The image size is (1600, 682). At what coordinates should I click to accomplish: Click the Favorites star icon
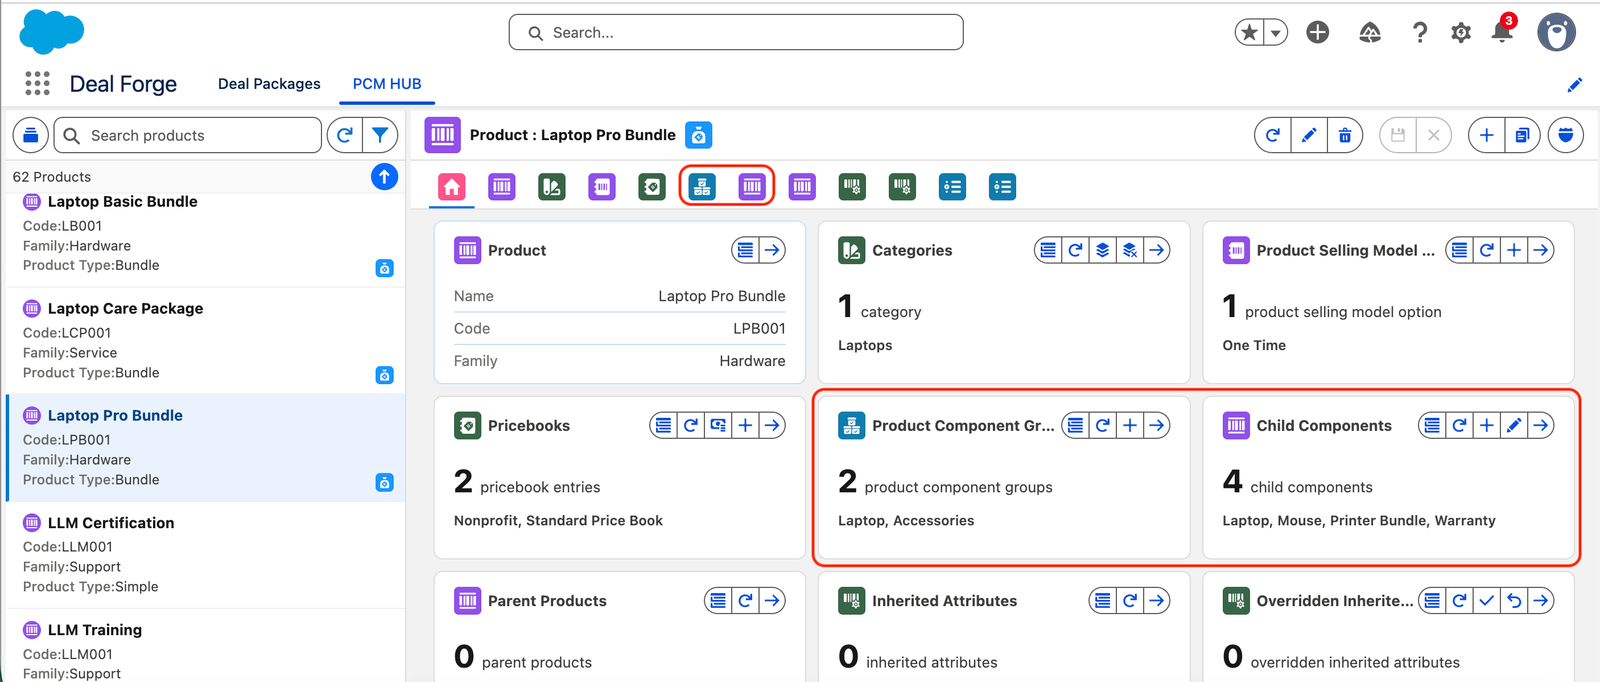pyautogui.click(x=1249, y=33)
